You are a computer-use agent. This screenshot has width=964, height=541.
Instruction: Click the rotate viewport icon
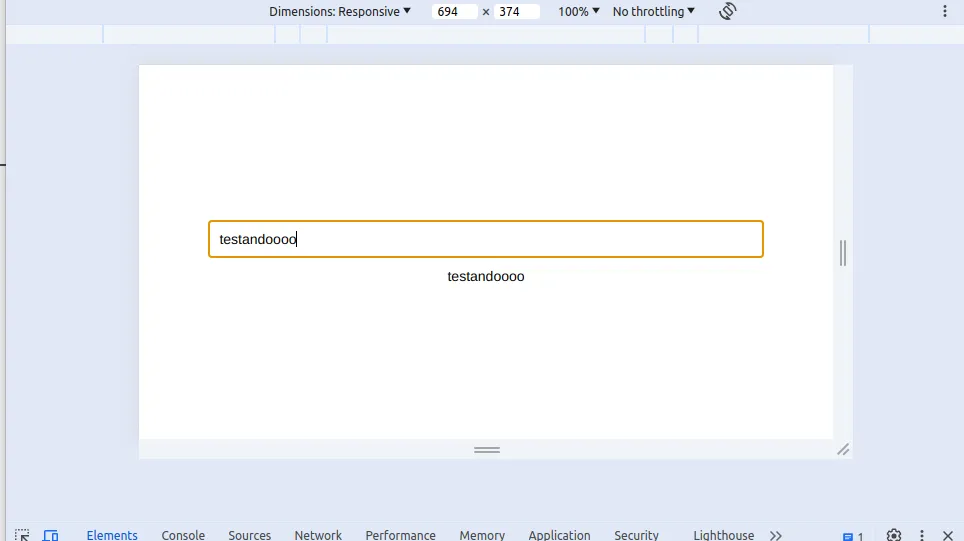727,11
